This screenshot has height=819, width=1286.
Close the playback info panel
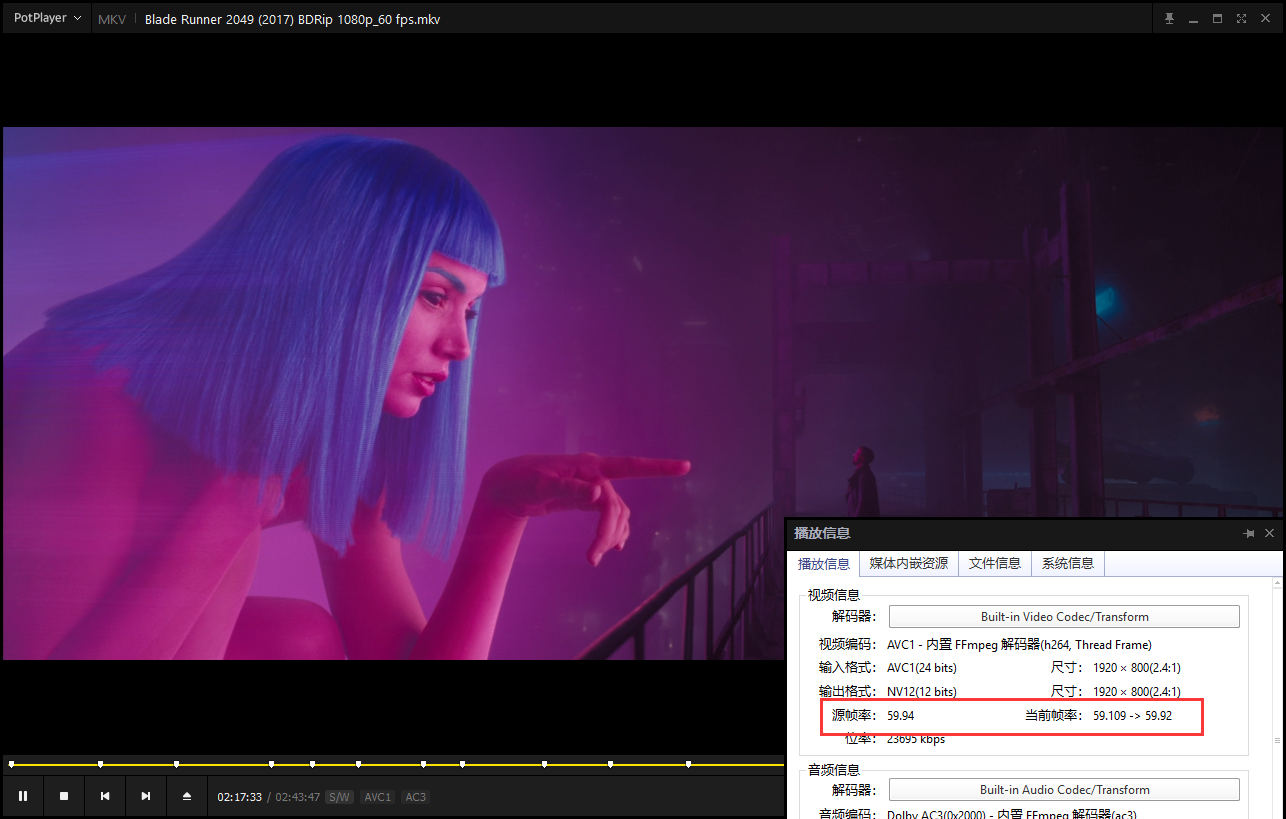tap(1270, 534)
